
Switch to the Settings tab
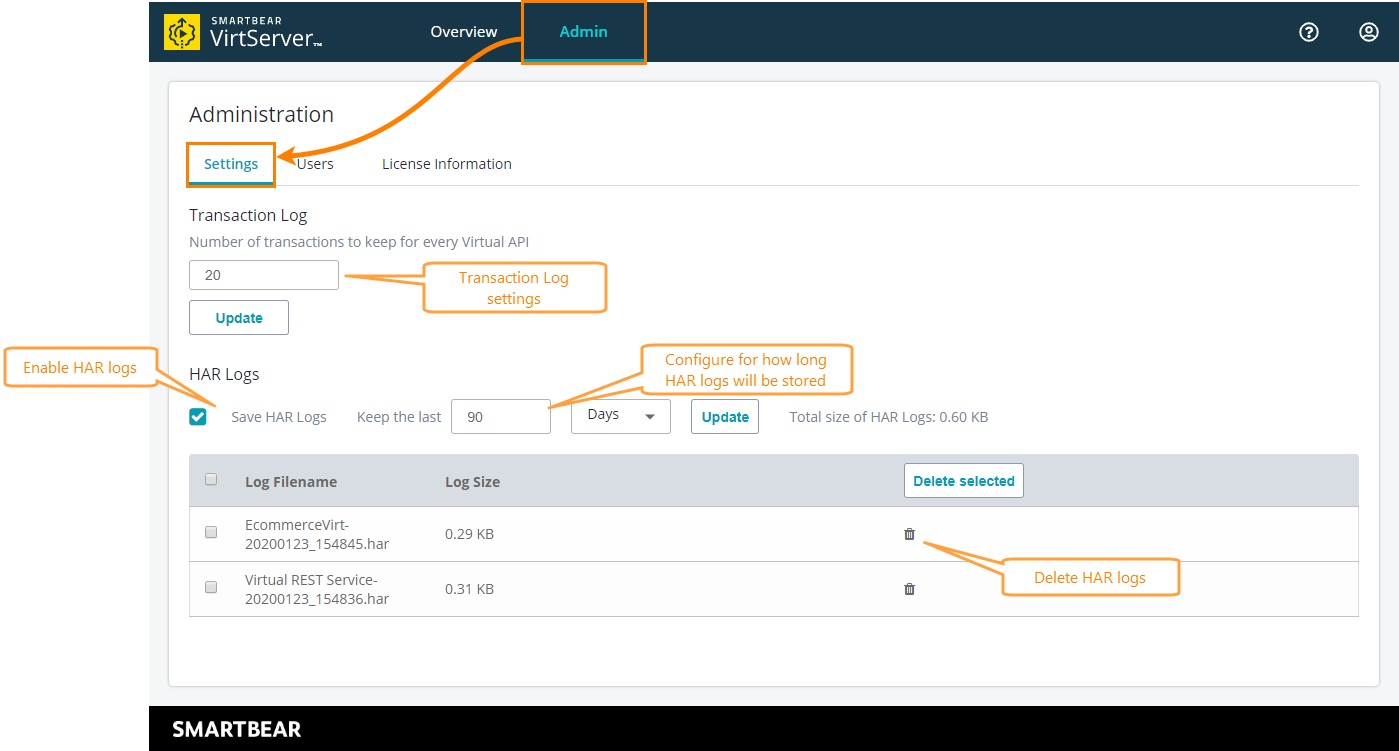coord(231,164)
